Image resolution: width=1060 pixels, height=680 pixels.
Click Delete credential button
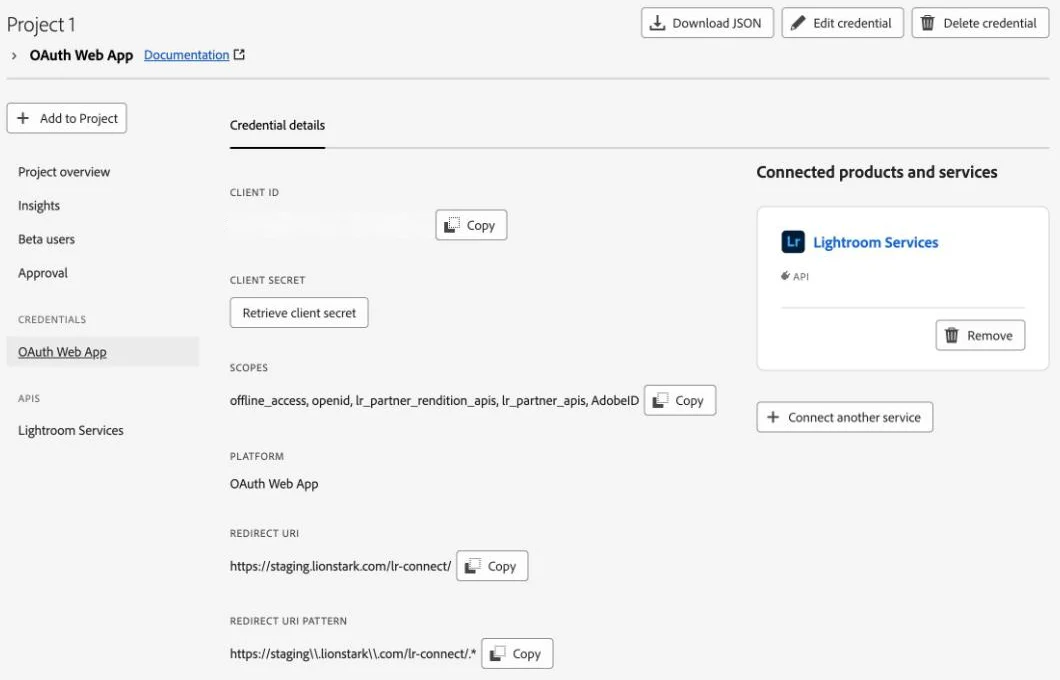click(980, 23)
